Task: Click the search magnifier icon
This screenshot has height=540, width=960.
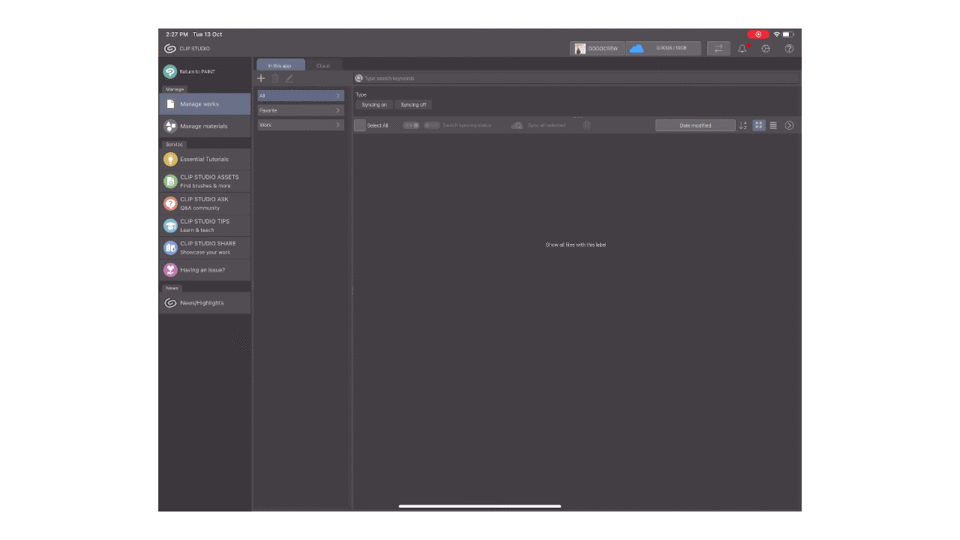Action: 359,78
